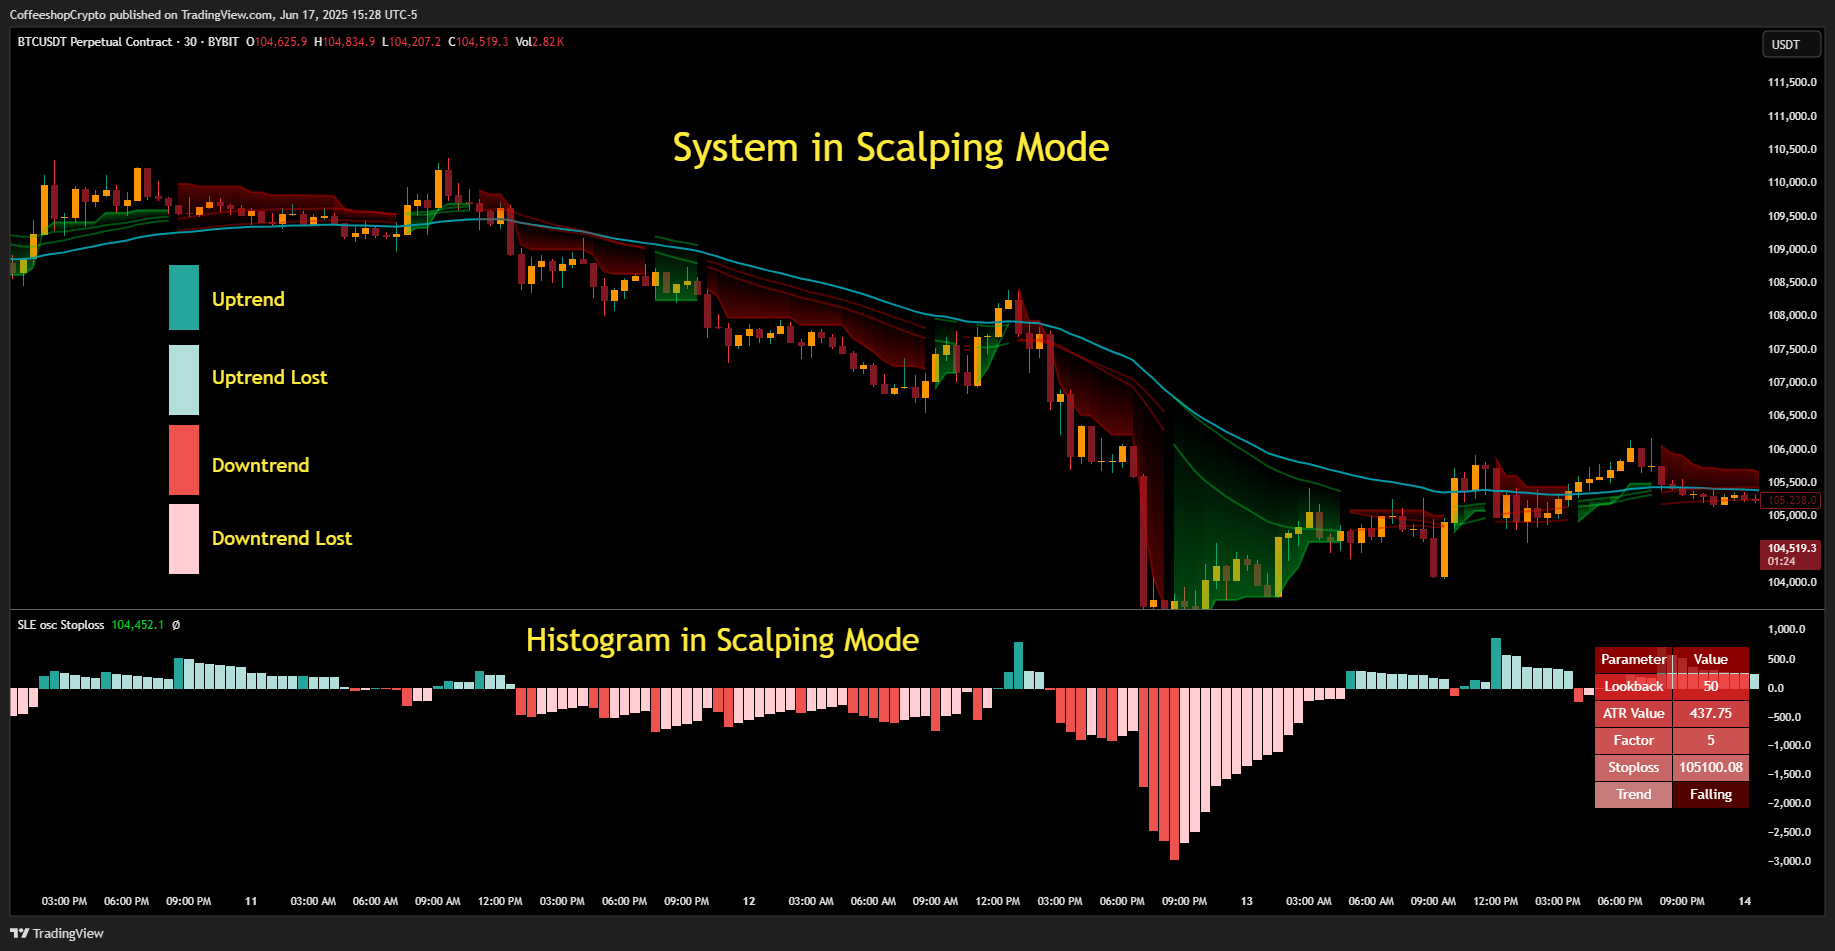Click the 'Stoploss' table cell

pos(1633,767)
